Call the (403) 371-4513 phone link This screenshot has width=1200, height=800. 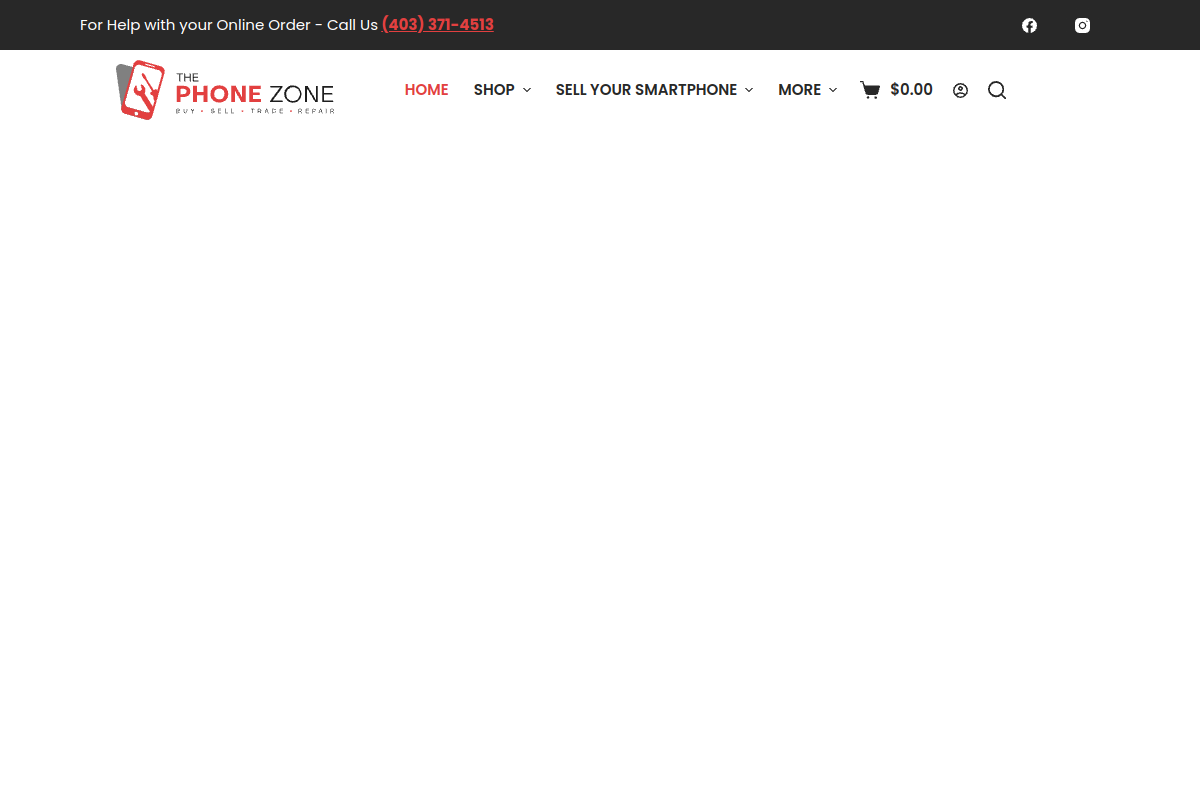click(x=438, y=25)
